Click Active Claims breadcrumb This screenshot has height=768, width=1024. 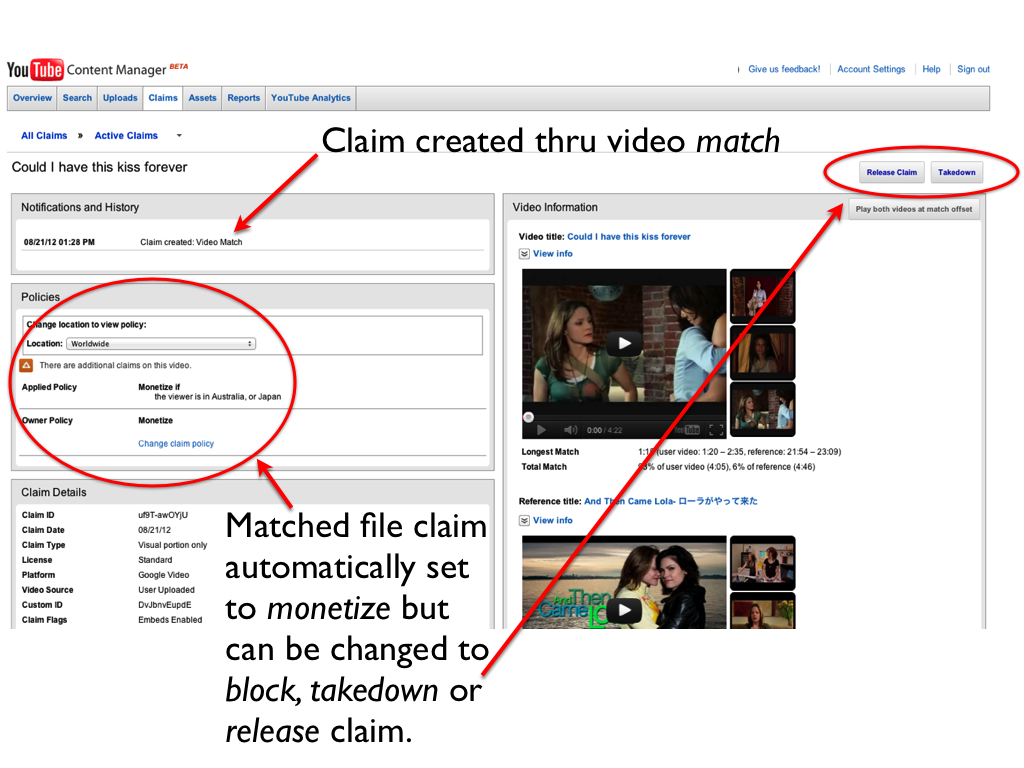(126, 136)
